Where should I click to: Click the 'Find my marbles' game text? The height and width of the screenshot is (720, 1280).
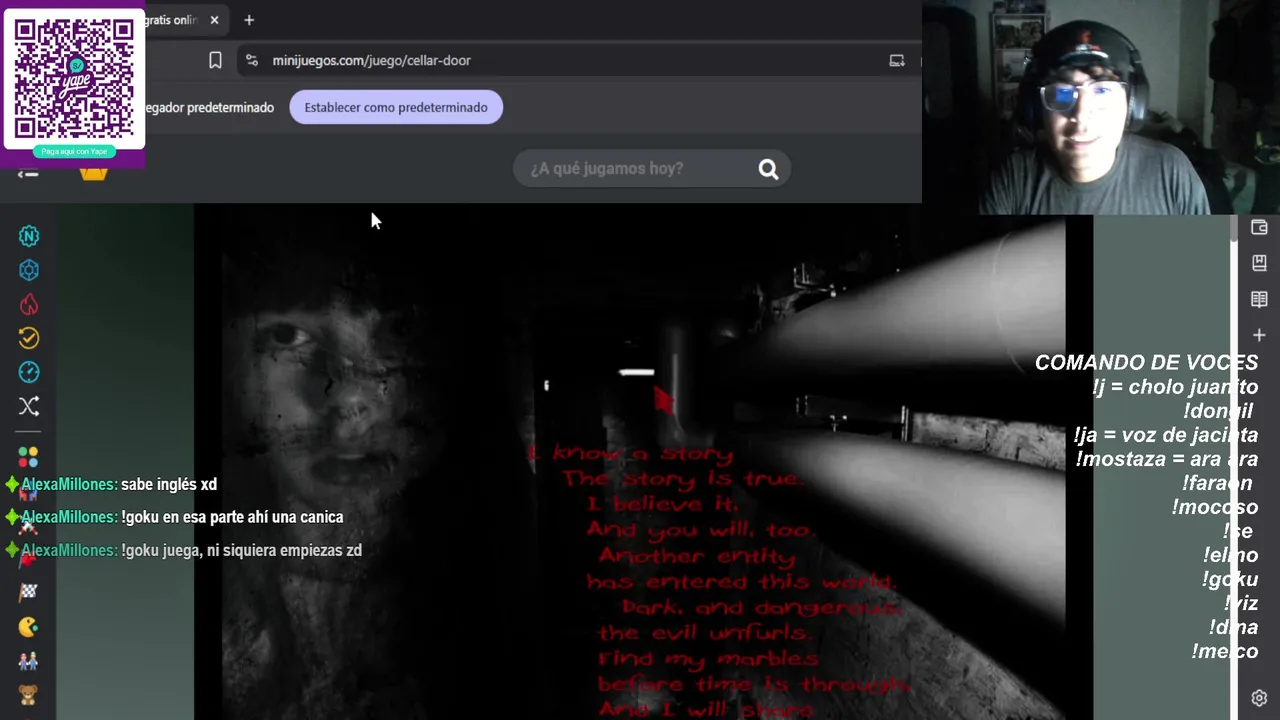click(x=708, y=658)
